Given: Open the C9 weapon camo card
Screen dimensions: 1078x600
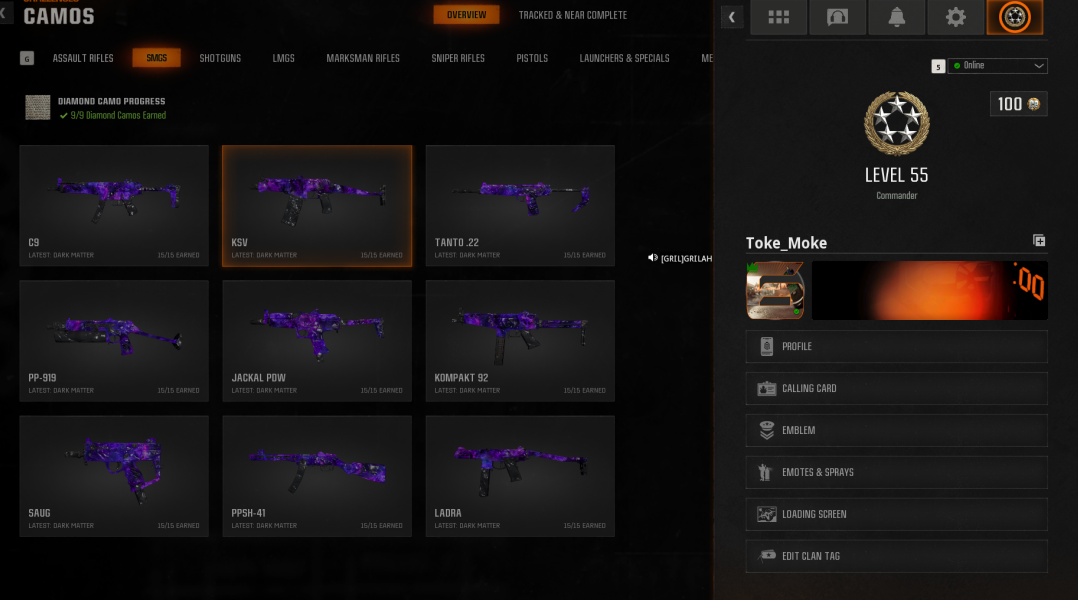Looking at the screenshot, I should tap(114, 205).
